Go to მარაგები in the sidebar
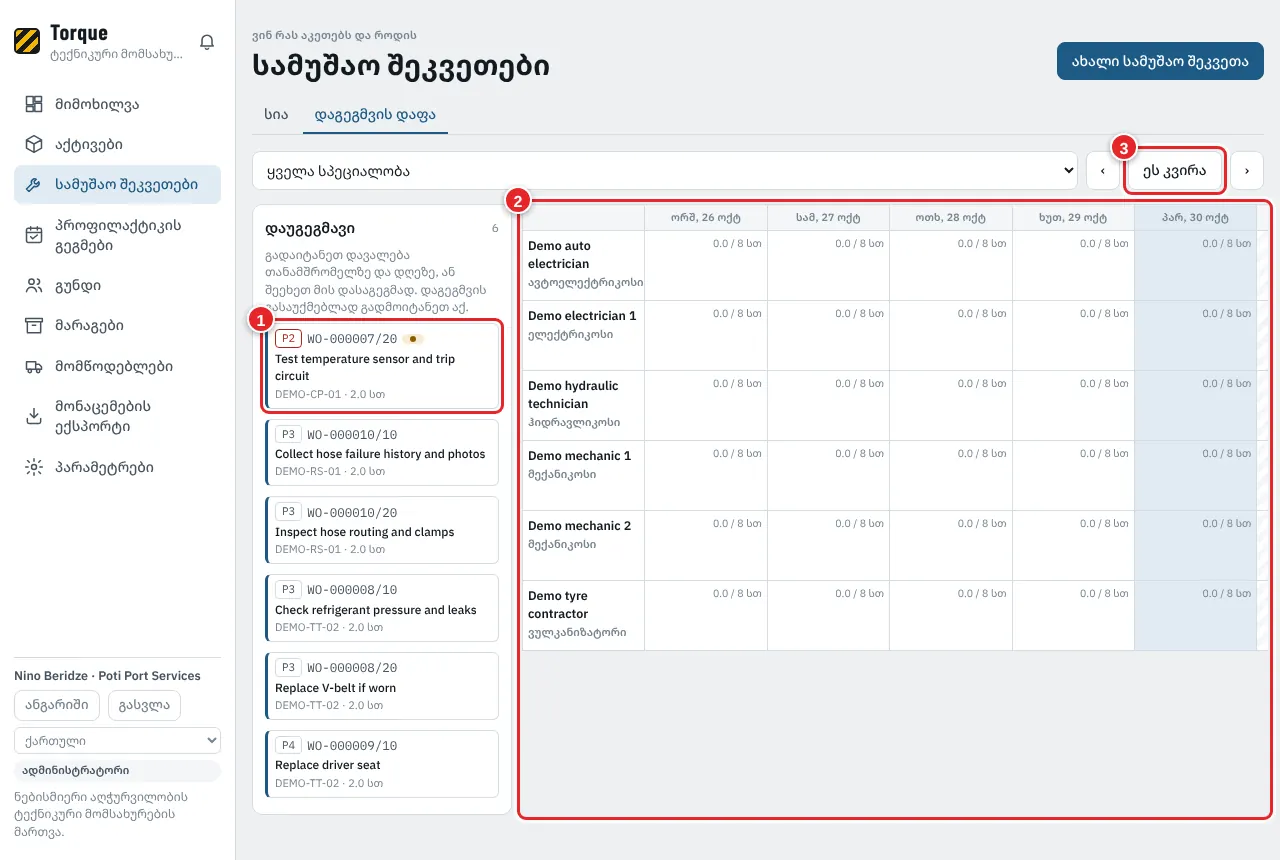The width and height of the screenshot is (1280, 860). point(117,326)
